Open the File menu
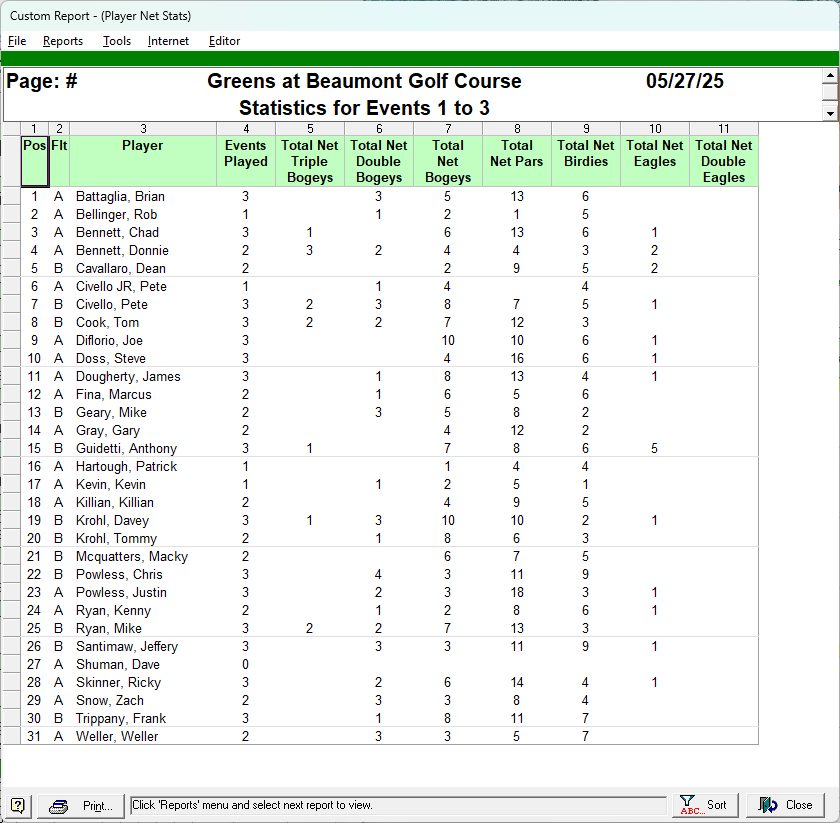 (17, 41)
